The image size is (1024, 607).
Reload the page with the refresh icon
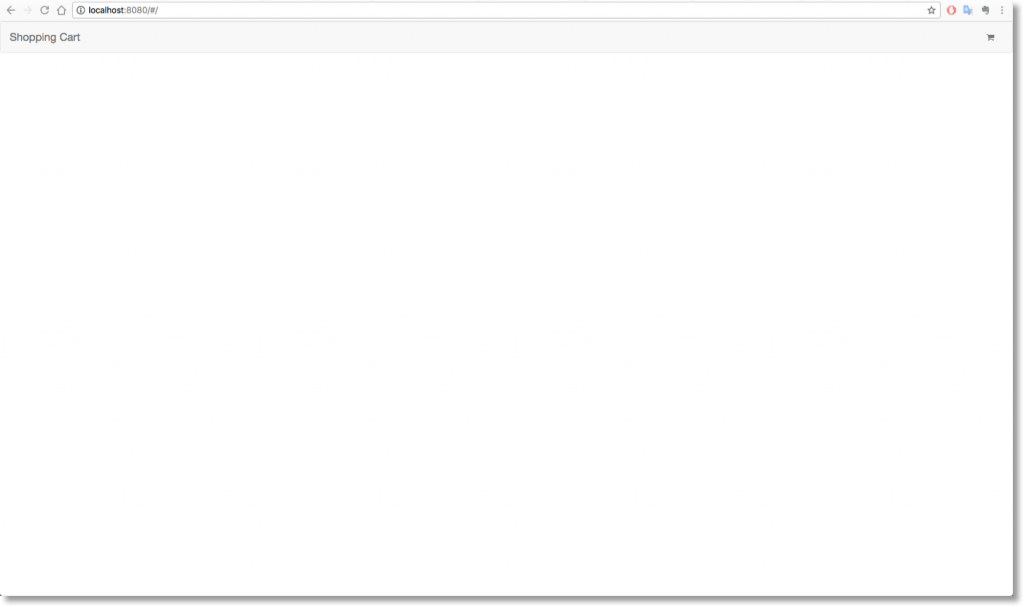tap(44, 10)
